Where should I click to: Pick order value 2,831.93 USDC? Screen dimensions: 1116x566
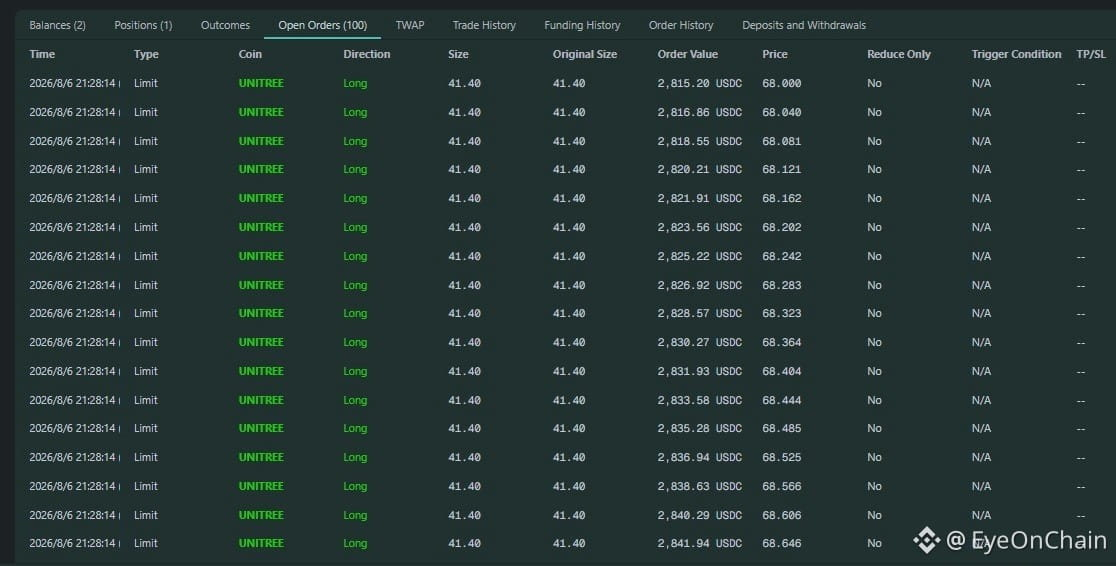point(700,371)
